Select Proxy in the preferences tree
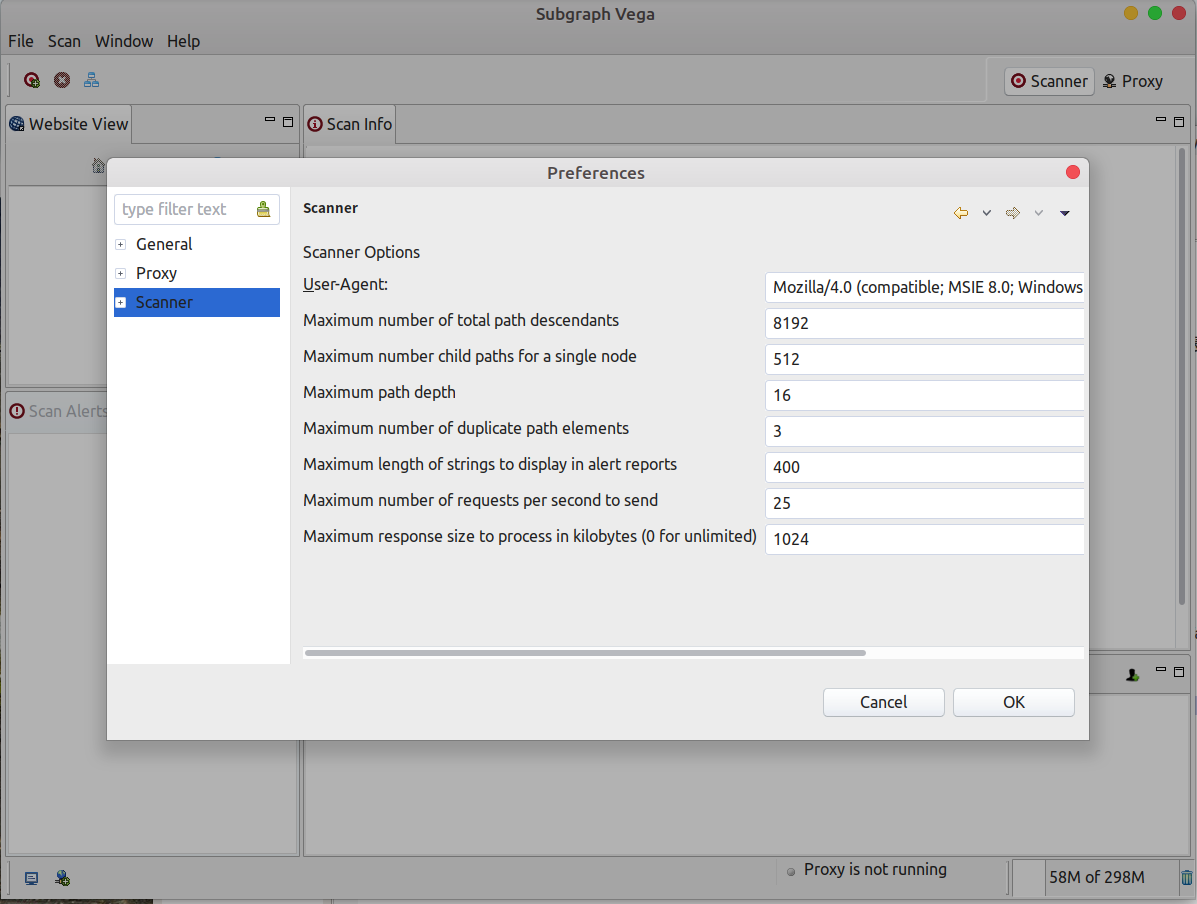 [x=156, y=273]
